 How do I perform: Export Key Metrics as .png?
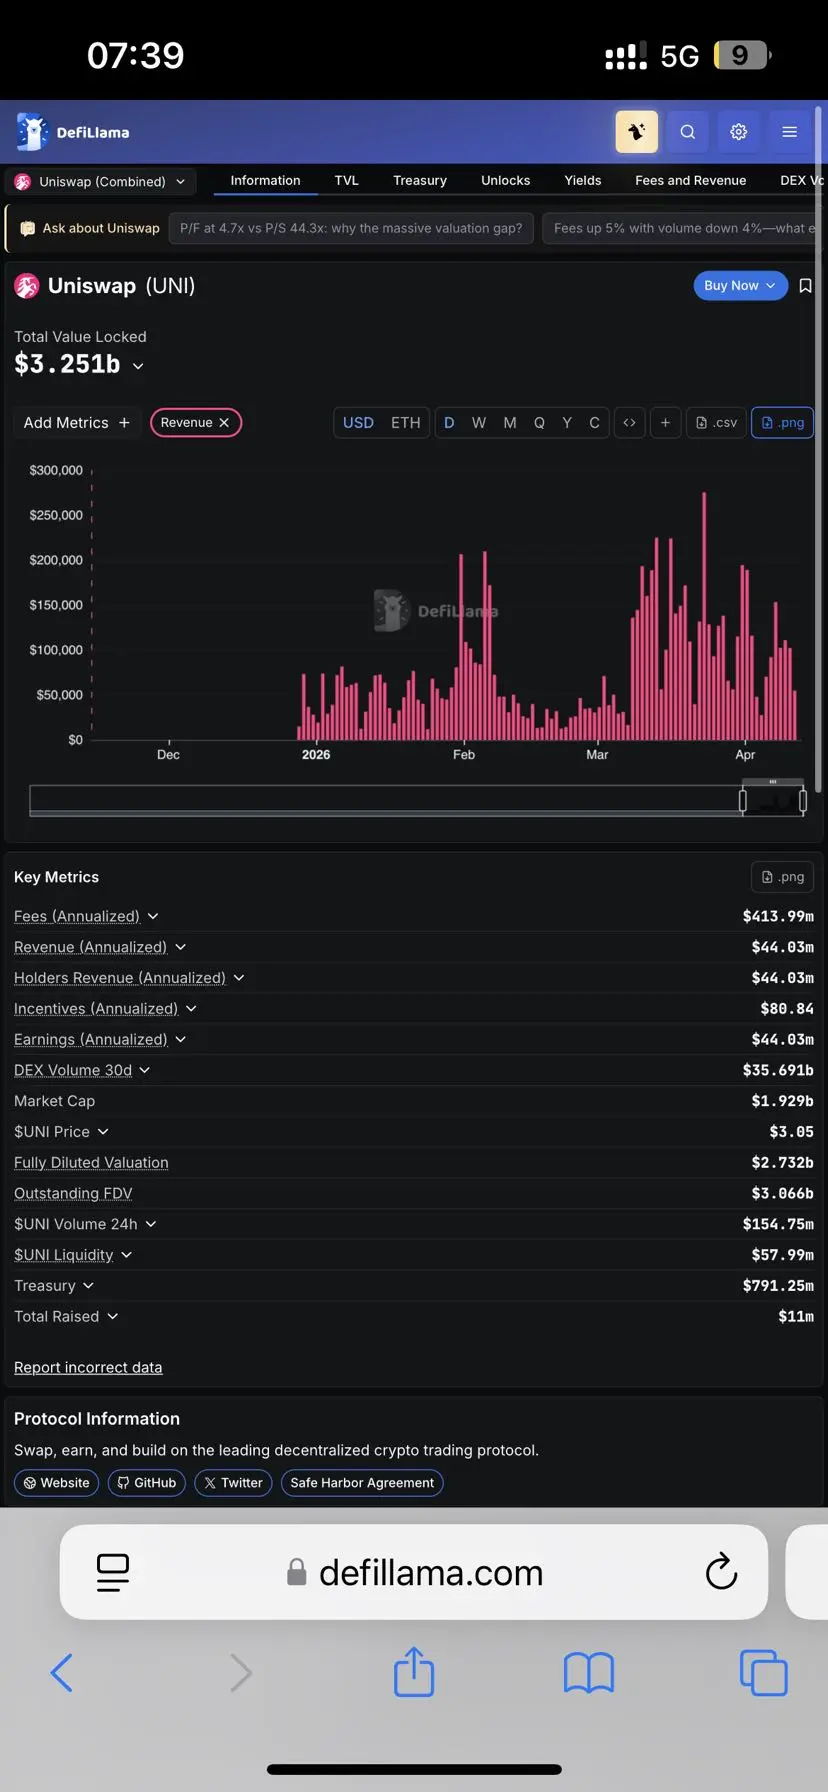pos(782,877)
